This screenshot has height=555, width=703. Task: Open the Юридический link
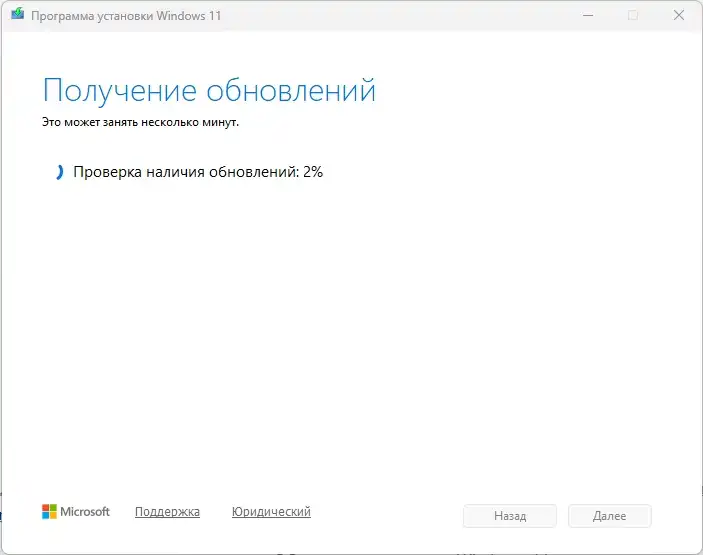[271, 512]
